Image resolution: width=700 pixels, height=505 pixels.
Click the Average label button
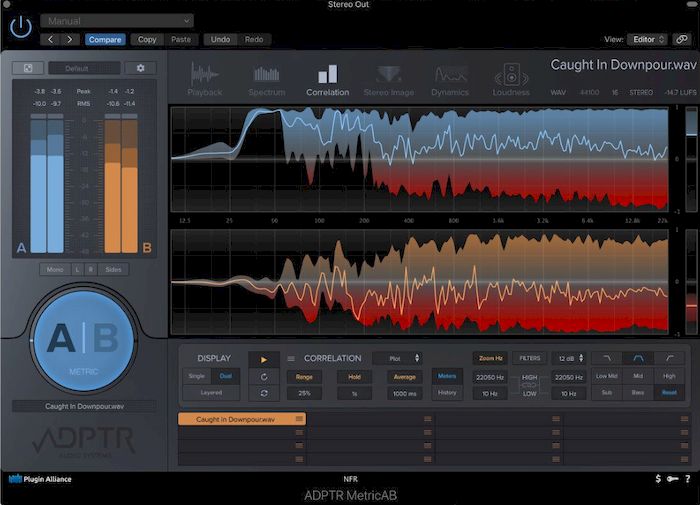(x=404, y=377)
